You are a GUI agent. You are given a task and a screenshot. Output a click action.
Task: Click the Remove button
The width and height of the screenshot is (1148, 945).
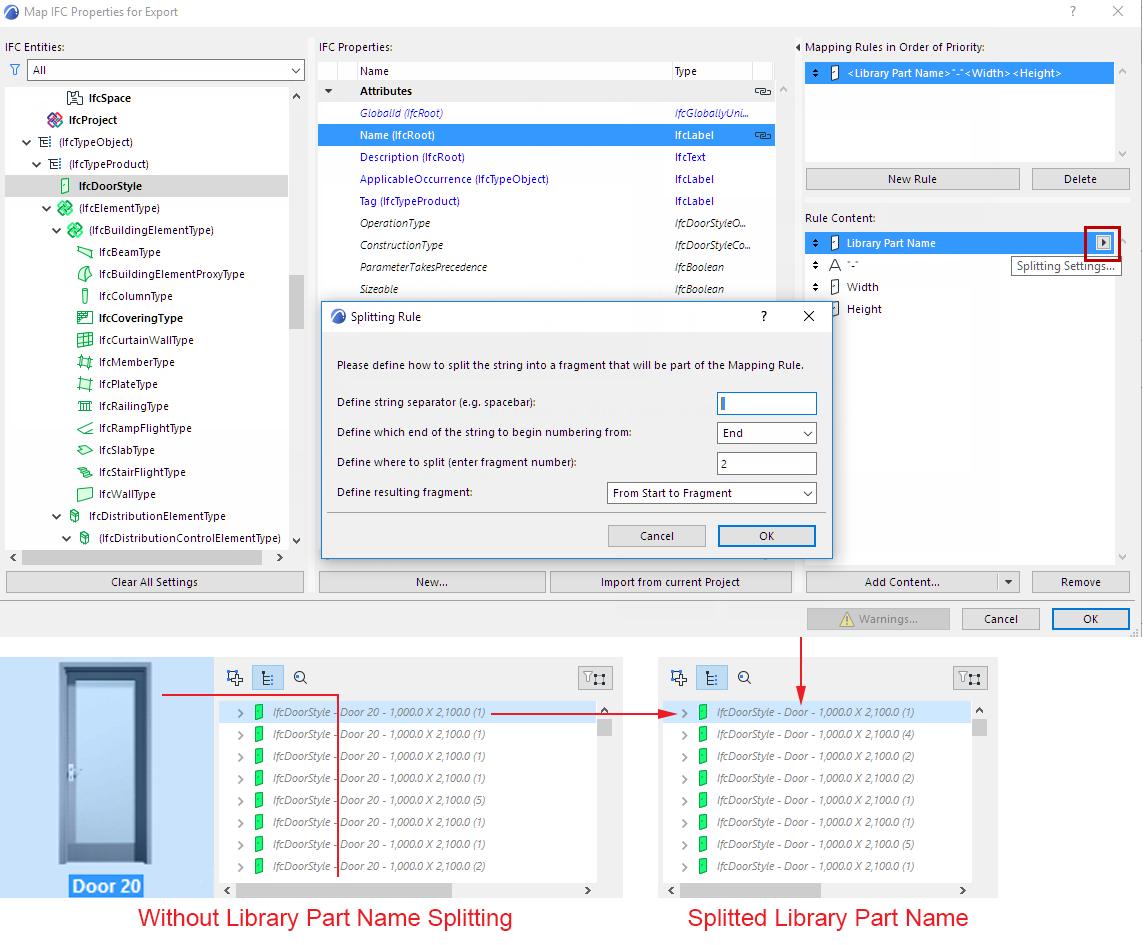[1081, 582]
